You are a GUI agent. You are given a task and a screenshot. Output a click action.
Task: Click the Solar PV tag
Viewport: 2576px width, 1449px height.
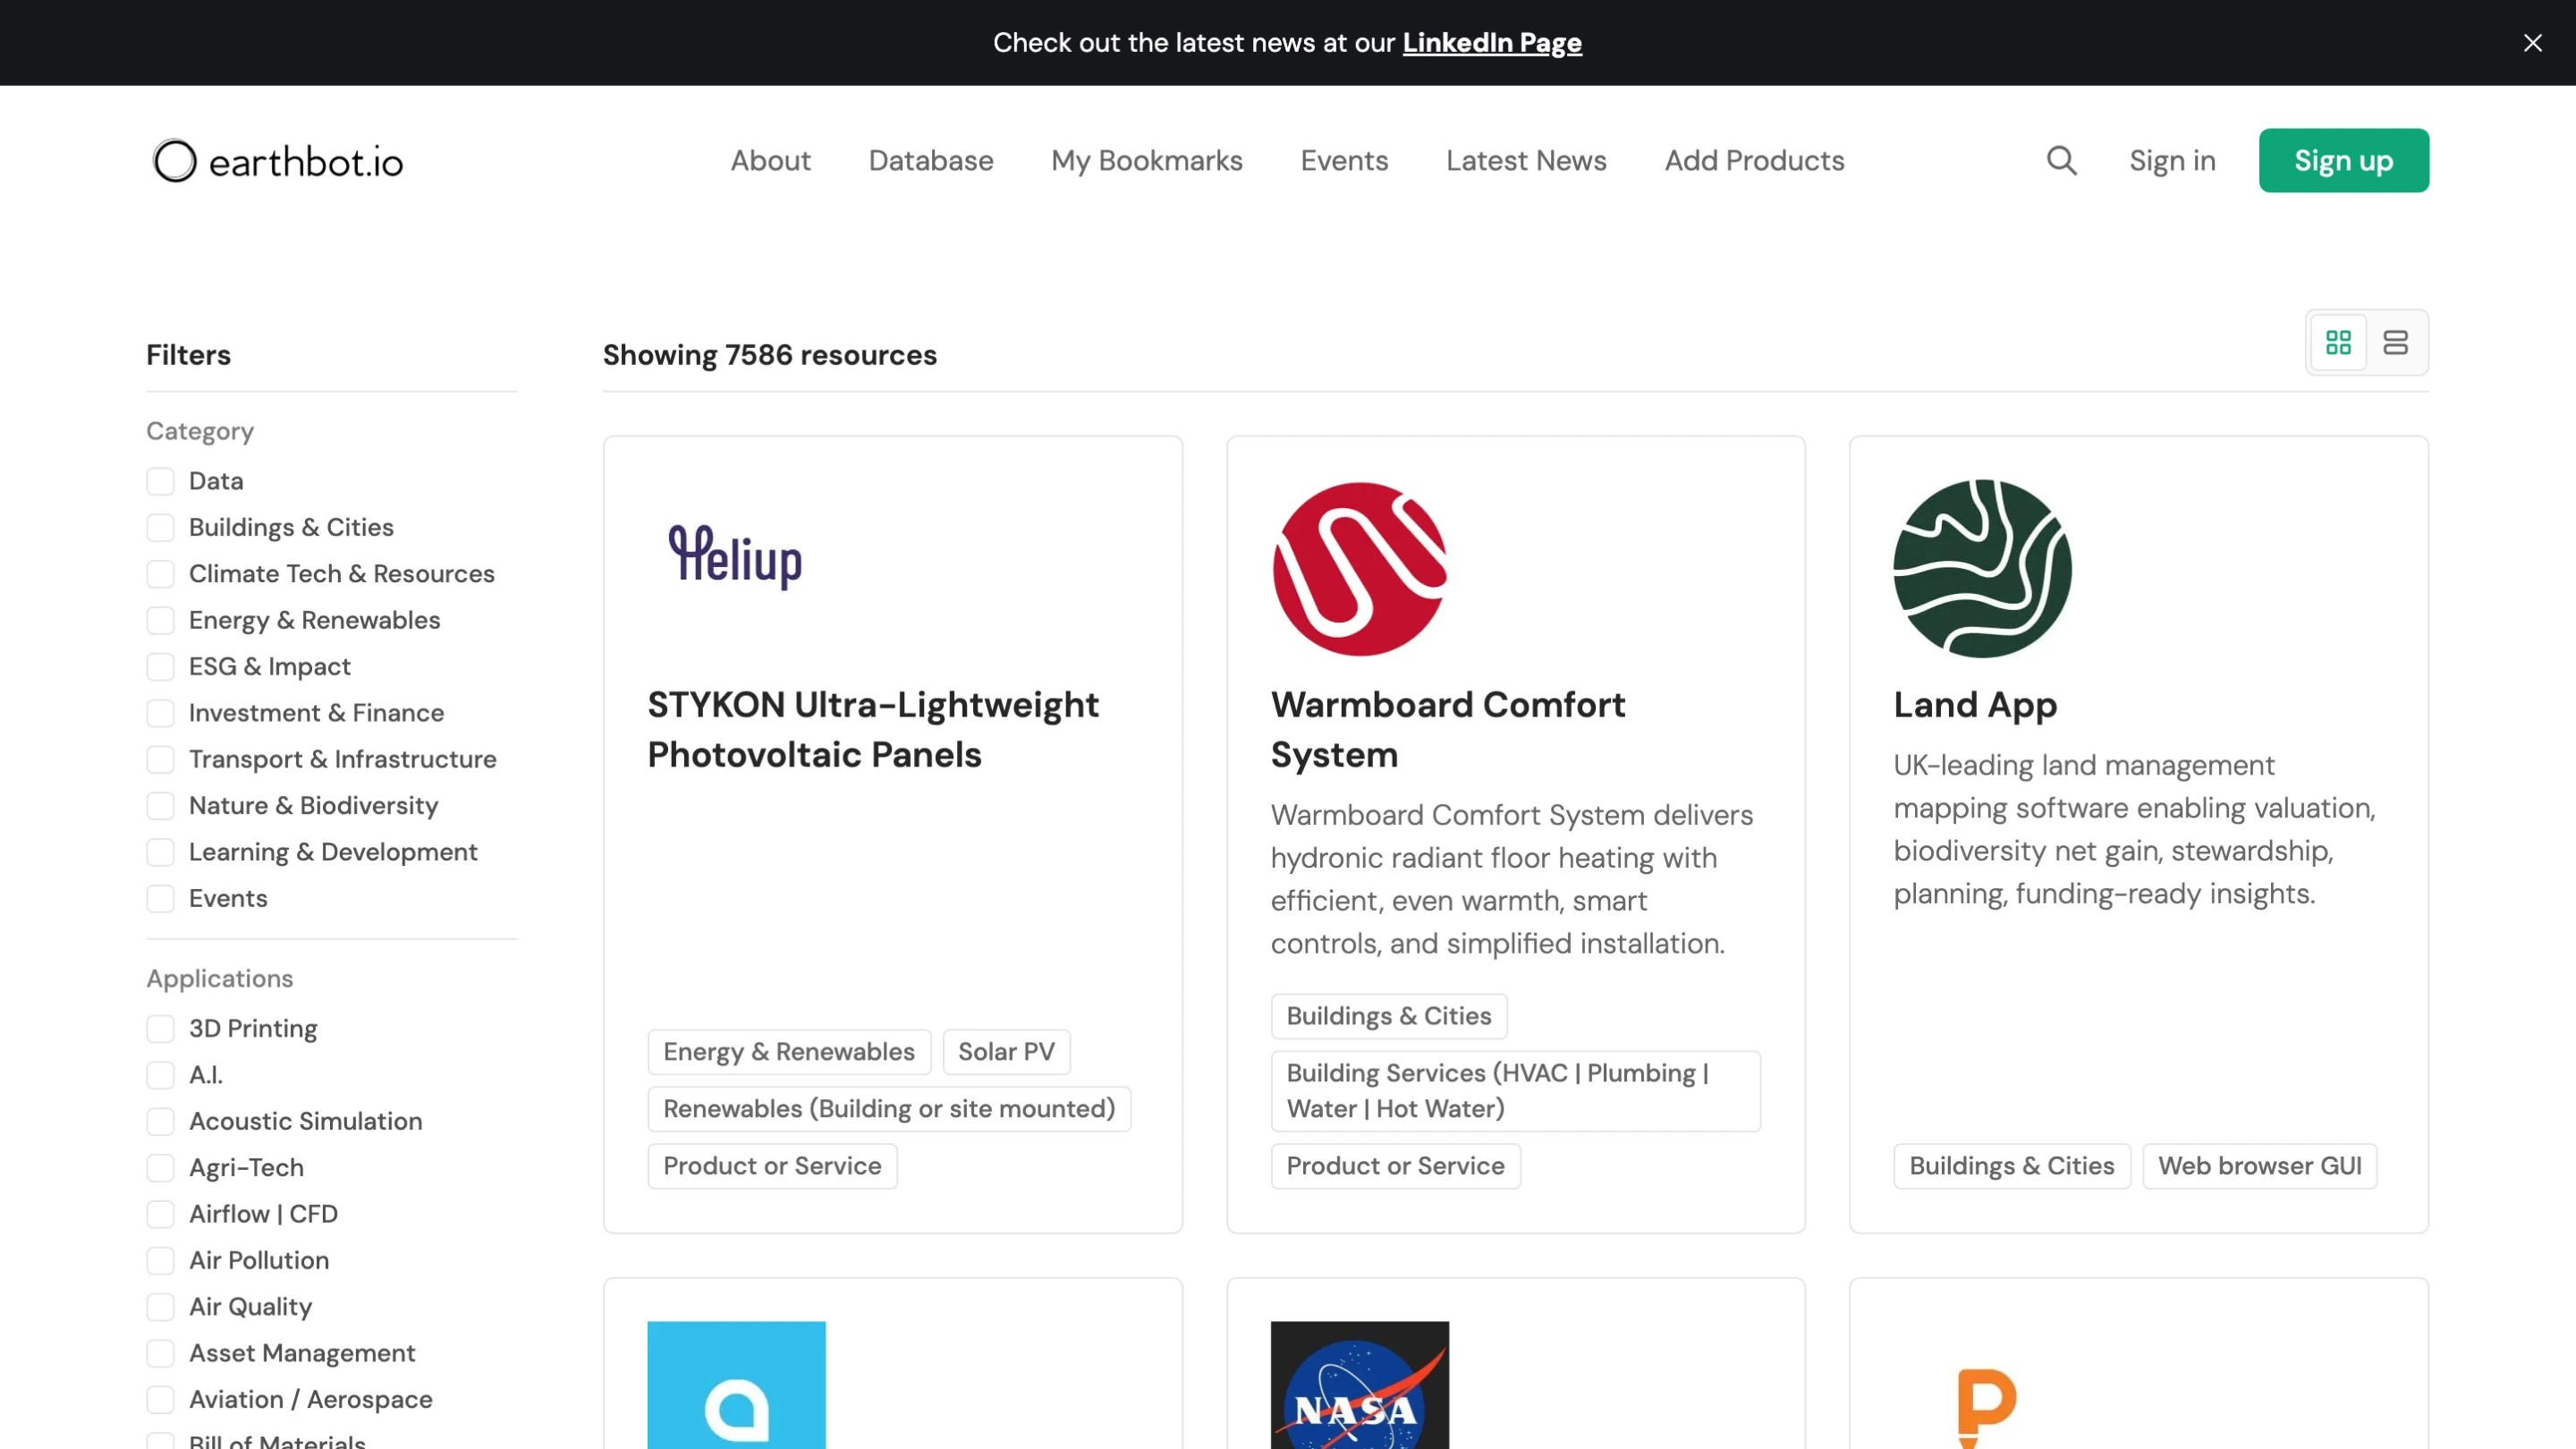click(1006, 1052)
